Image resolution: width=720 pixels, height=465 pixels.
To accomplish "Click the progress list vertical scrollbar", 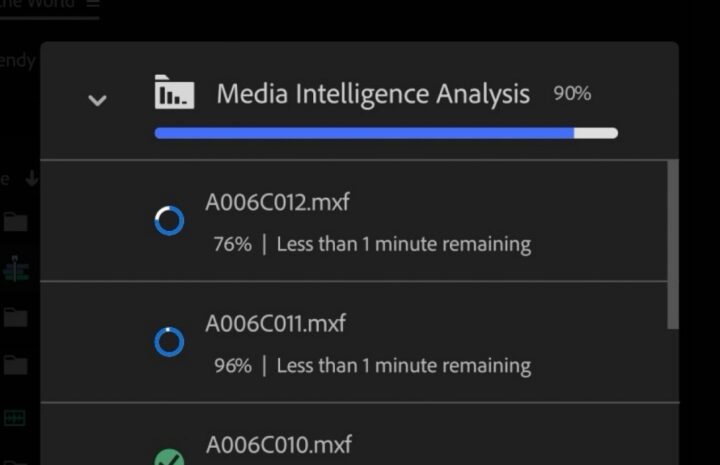I will 673,245.
